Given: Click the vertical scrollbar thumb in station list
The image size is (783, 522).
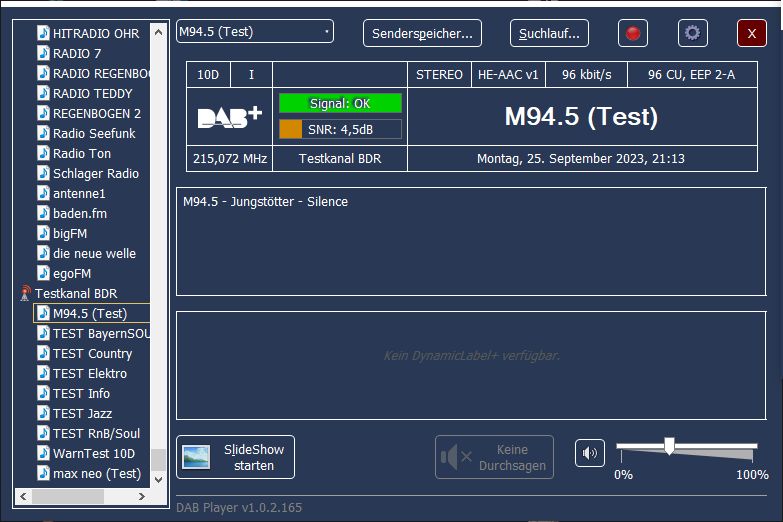Looking at the screenshot, I should click(x=159, y=460).
